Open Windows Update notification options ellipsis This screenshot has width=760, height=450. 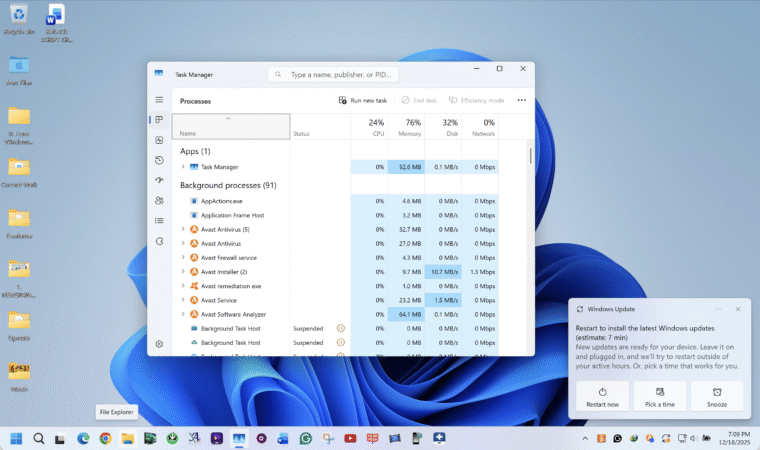pyautogui.click(x=718, y=309)
